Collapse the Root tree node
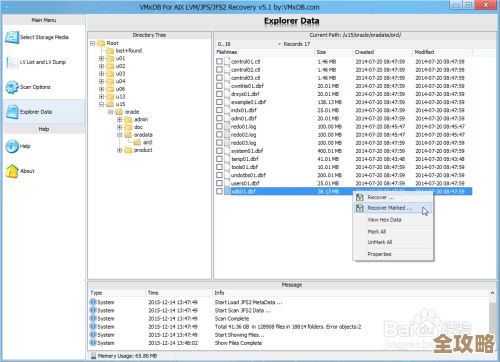 coord(93,43)
